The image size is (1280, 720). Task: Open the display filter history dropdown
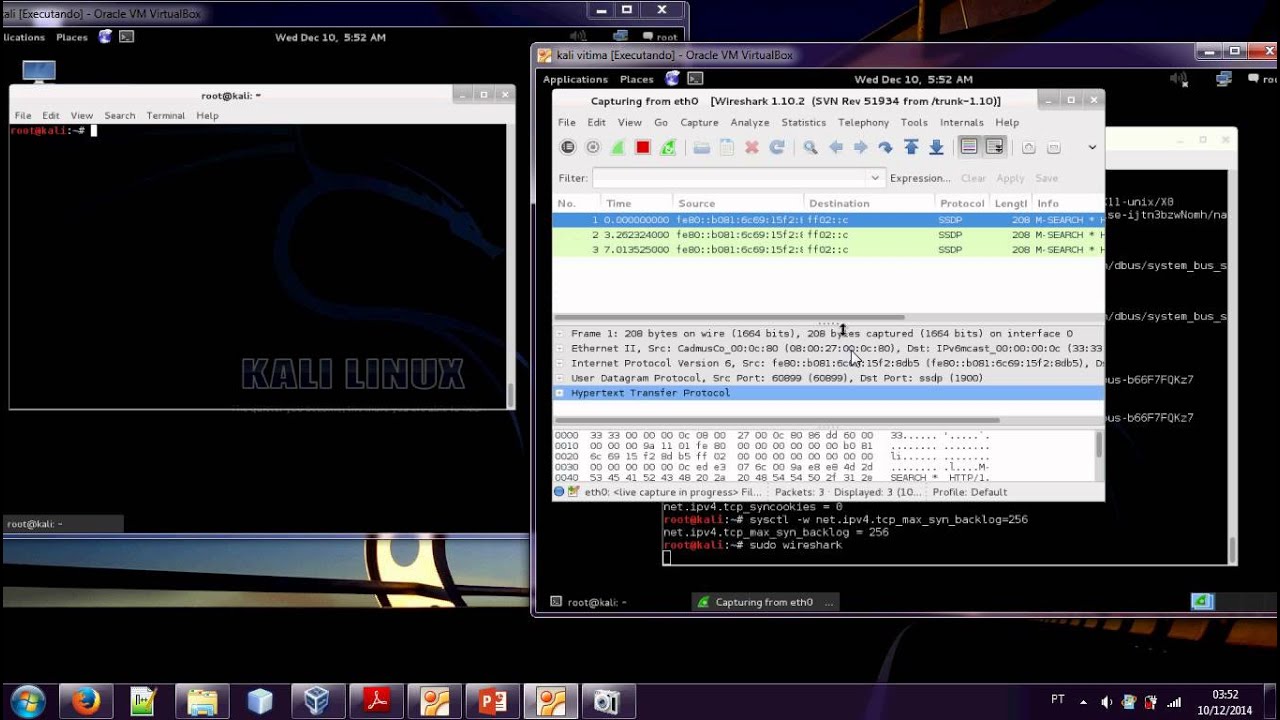[875, 178]
